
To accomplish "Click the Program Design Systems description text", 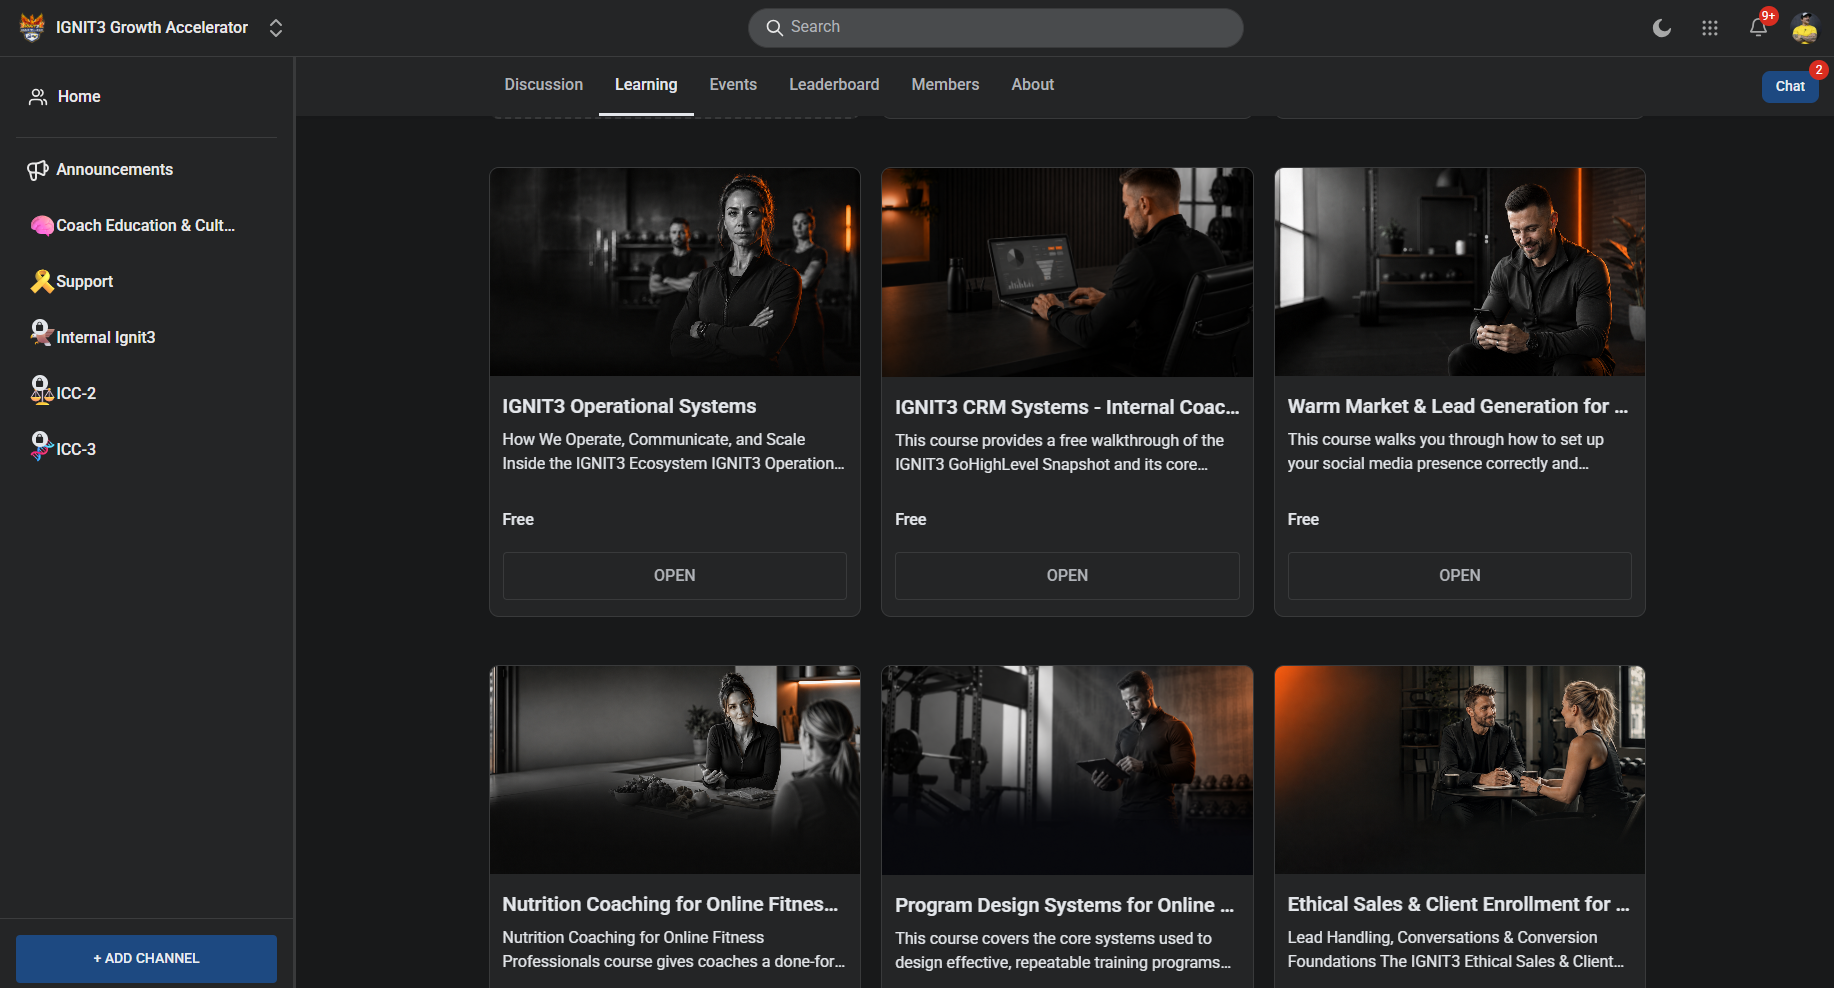I will tap(1063, 951).
